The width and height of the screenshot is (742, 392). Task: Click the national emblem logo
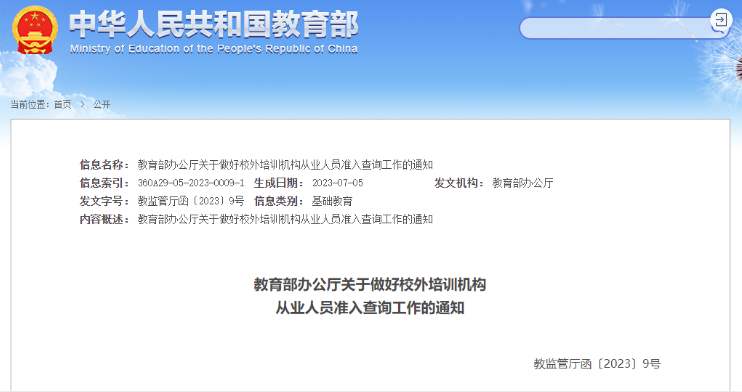35,30
